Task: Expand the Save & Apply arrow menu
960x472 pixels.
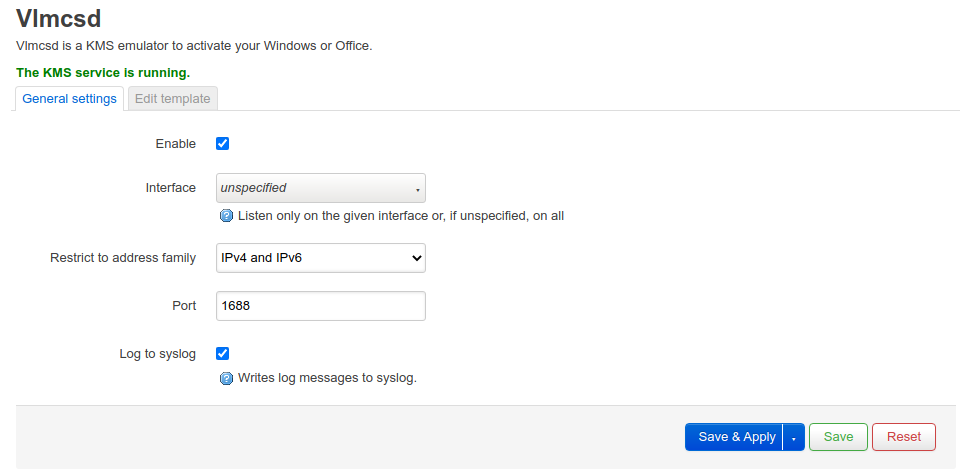Action: [x=793, y=437]
